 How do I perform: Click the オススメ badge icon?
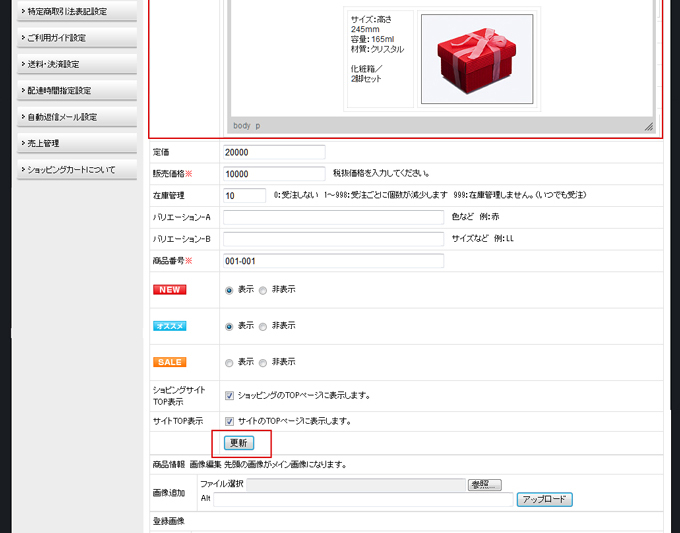(x=169, y=326)
